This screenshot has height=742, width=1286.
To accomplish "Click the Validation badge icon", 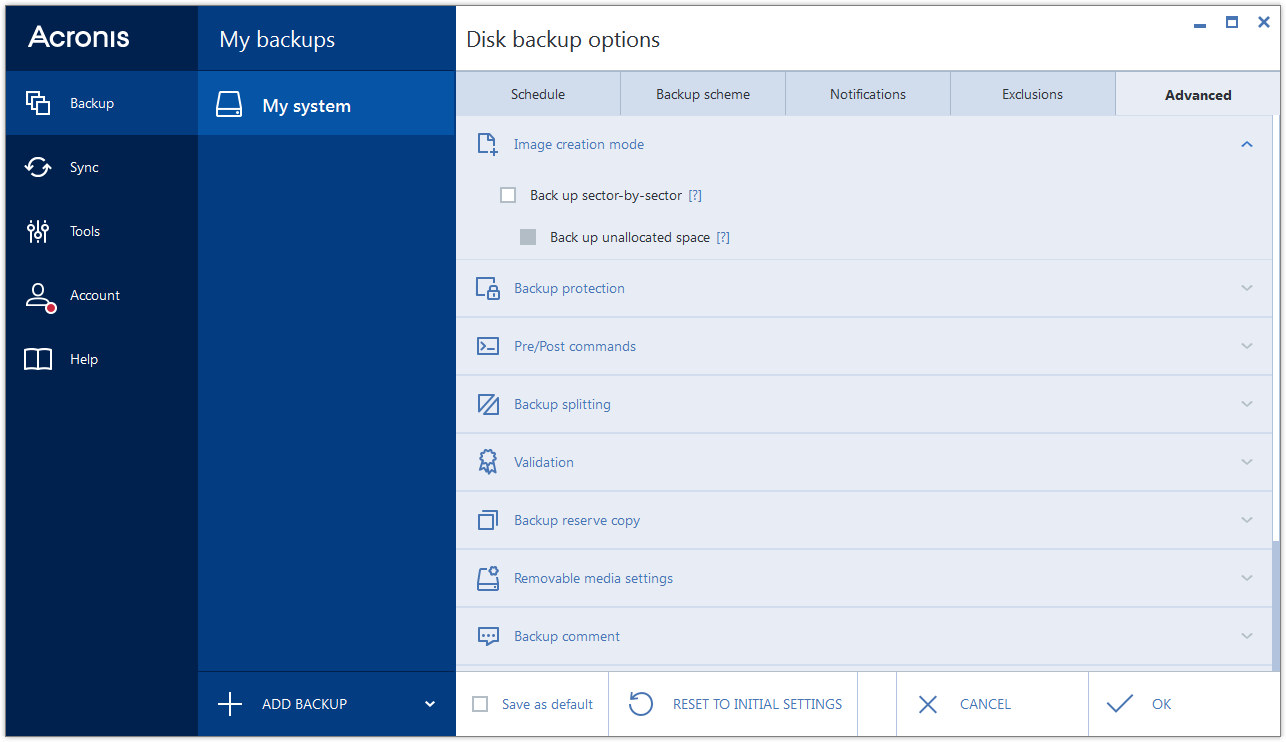I will click(488, 462).
